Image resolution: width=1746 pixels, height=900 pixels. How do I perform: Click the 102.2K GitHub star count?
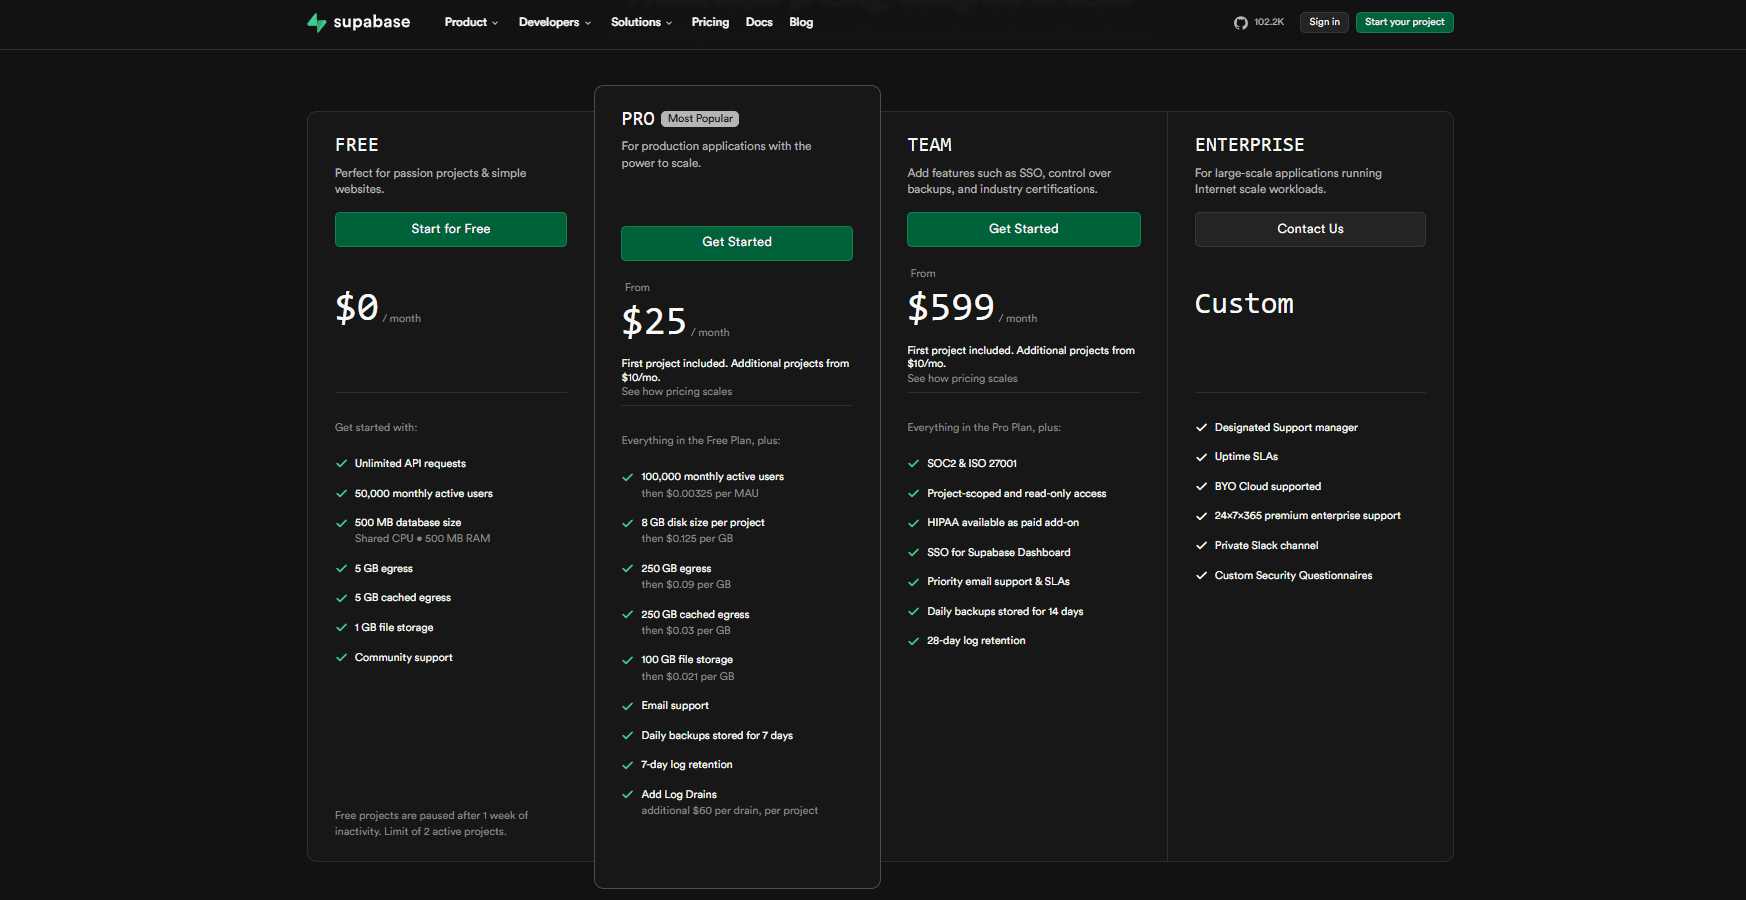click(x=1269, y=22)
